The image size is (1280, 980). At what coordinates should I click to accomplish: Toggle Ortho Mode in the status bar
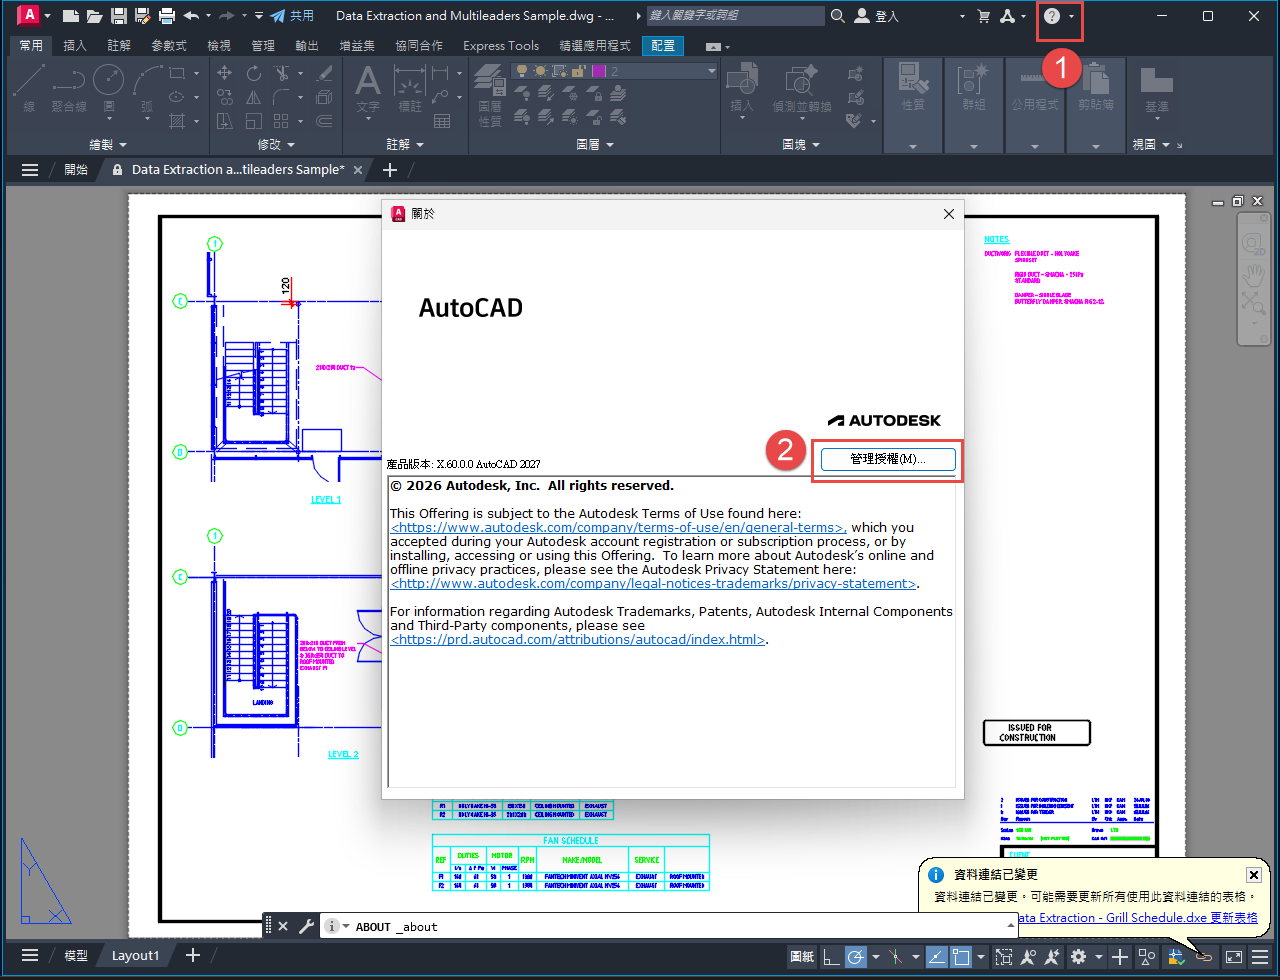[831, 957]
